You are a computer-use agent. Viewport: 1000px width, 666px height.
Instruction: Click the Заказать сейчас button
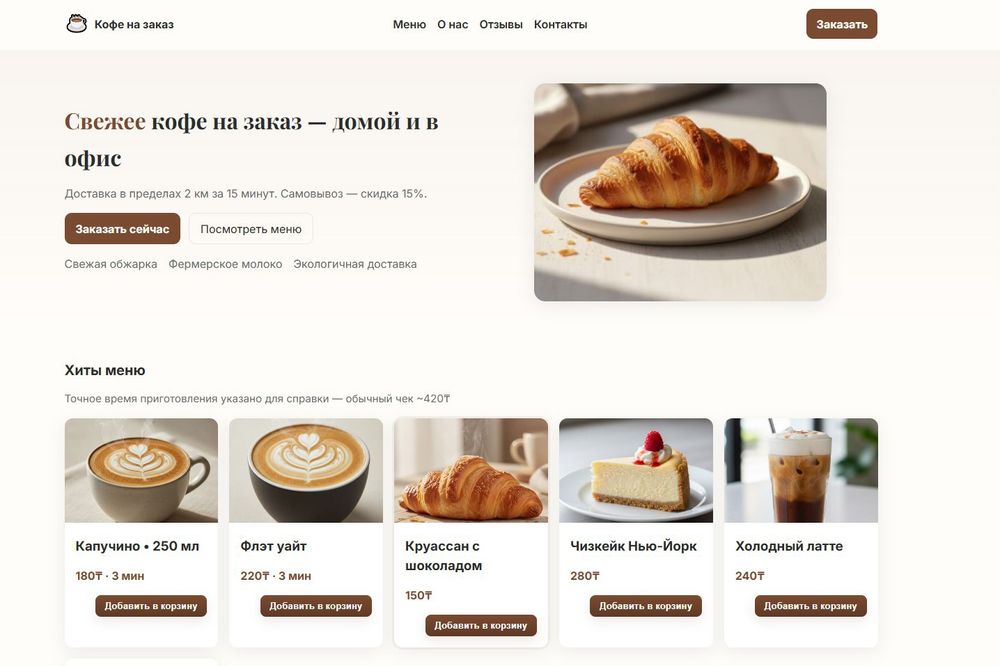122,229
